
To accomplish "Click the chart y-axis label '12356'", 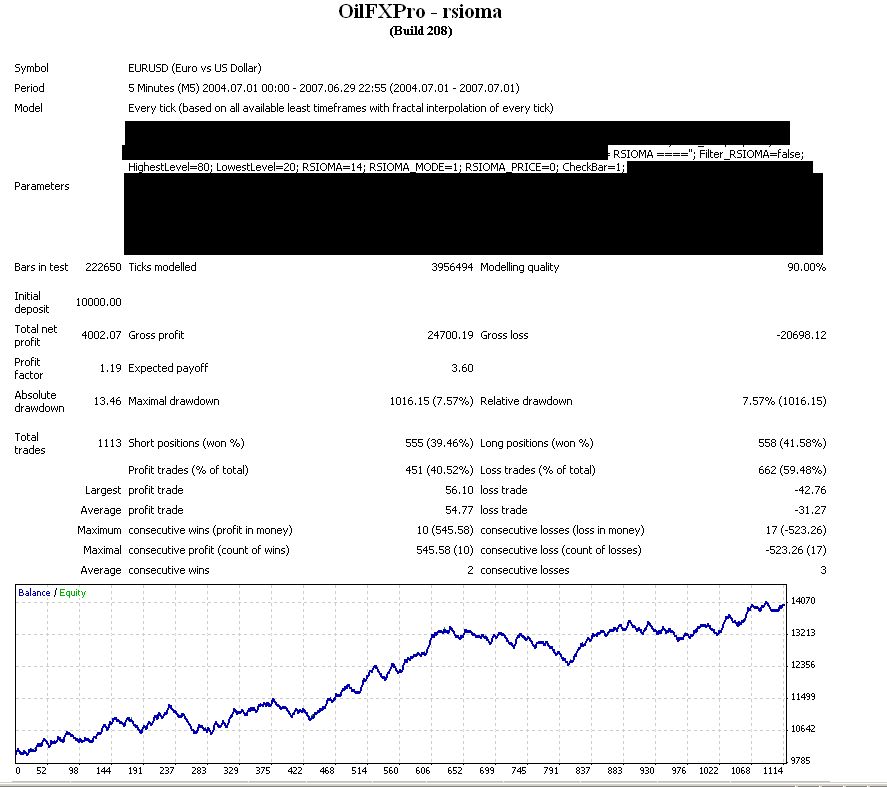I will tap(803, 665).
